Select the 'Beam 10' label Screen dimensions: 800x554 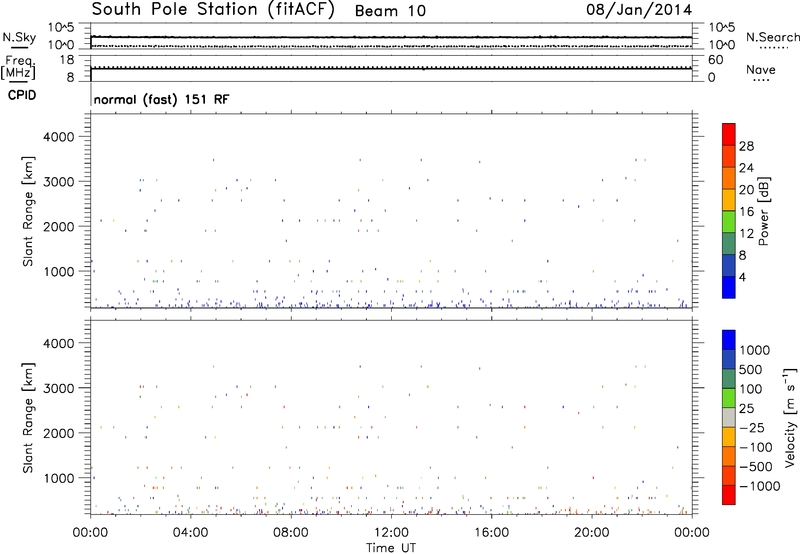coord(390,11)
